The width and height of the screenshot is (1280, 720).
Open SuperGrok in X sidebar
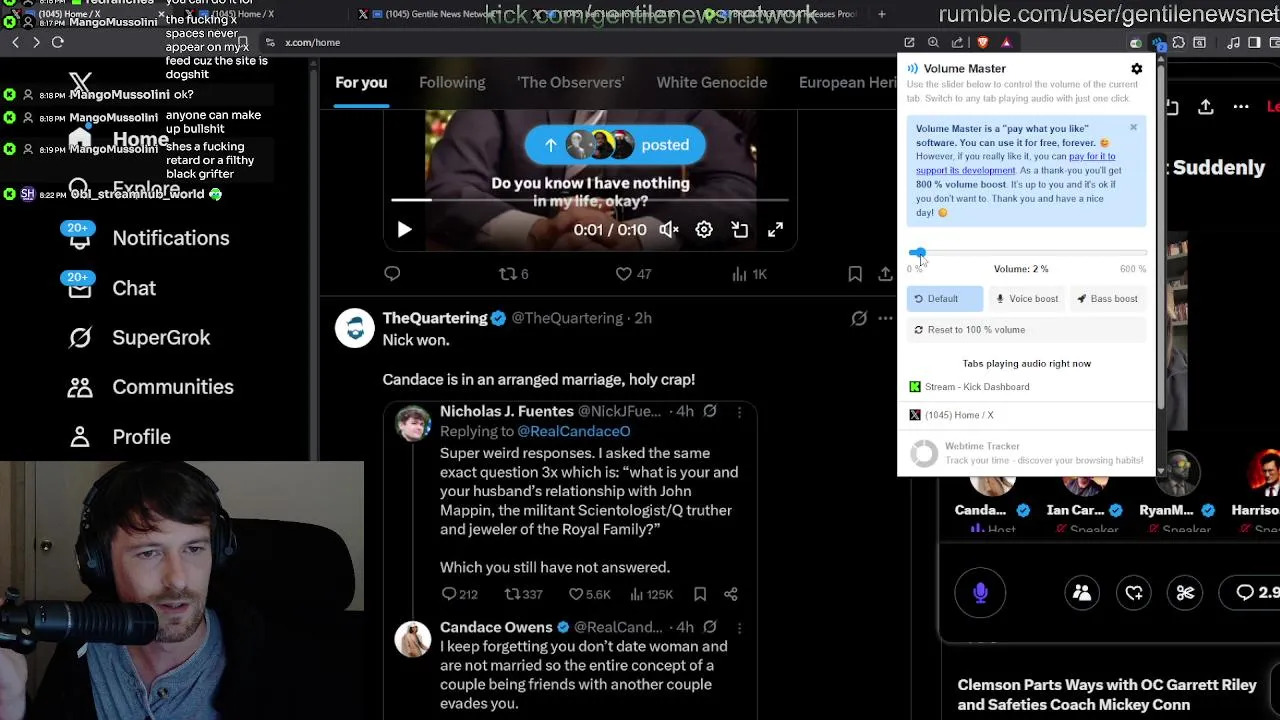coord(139,338)
